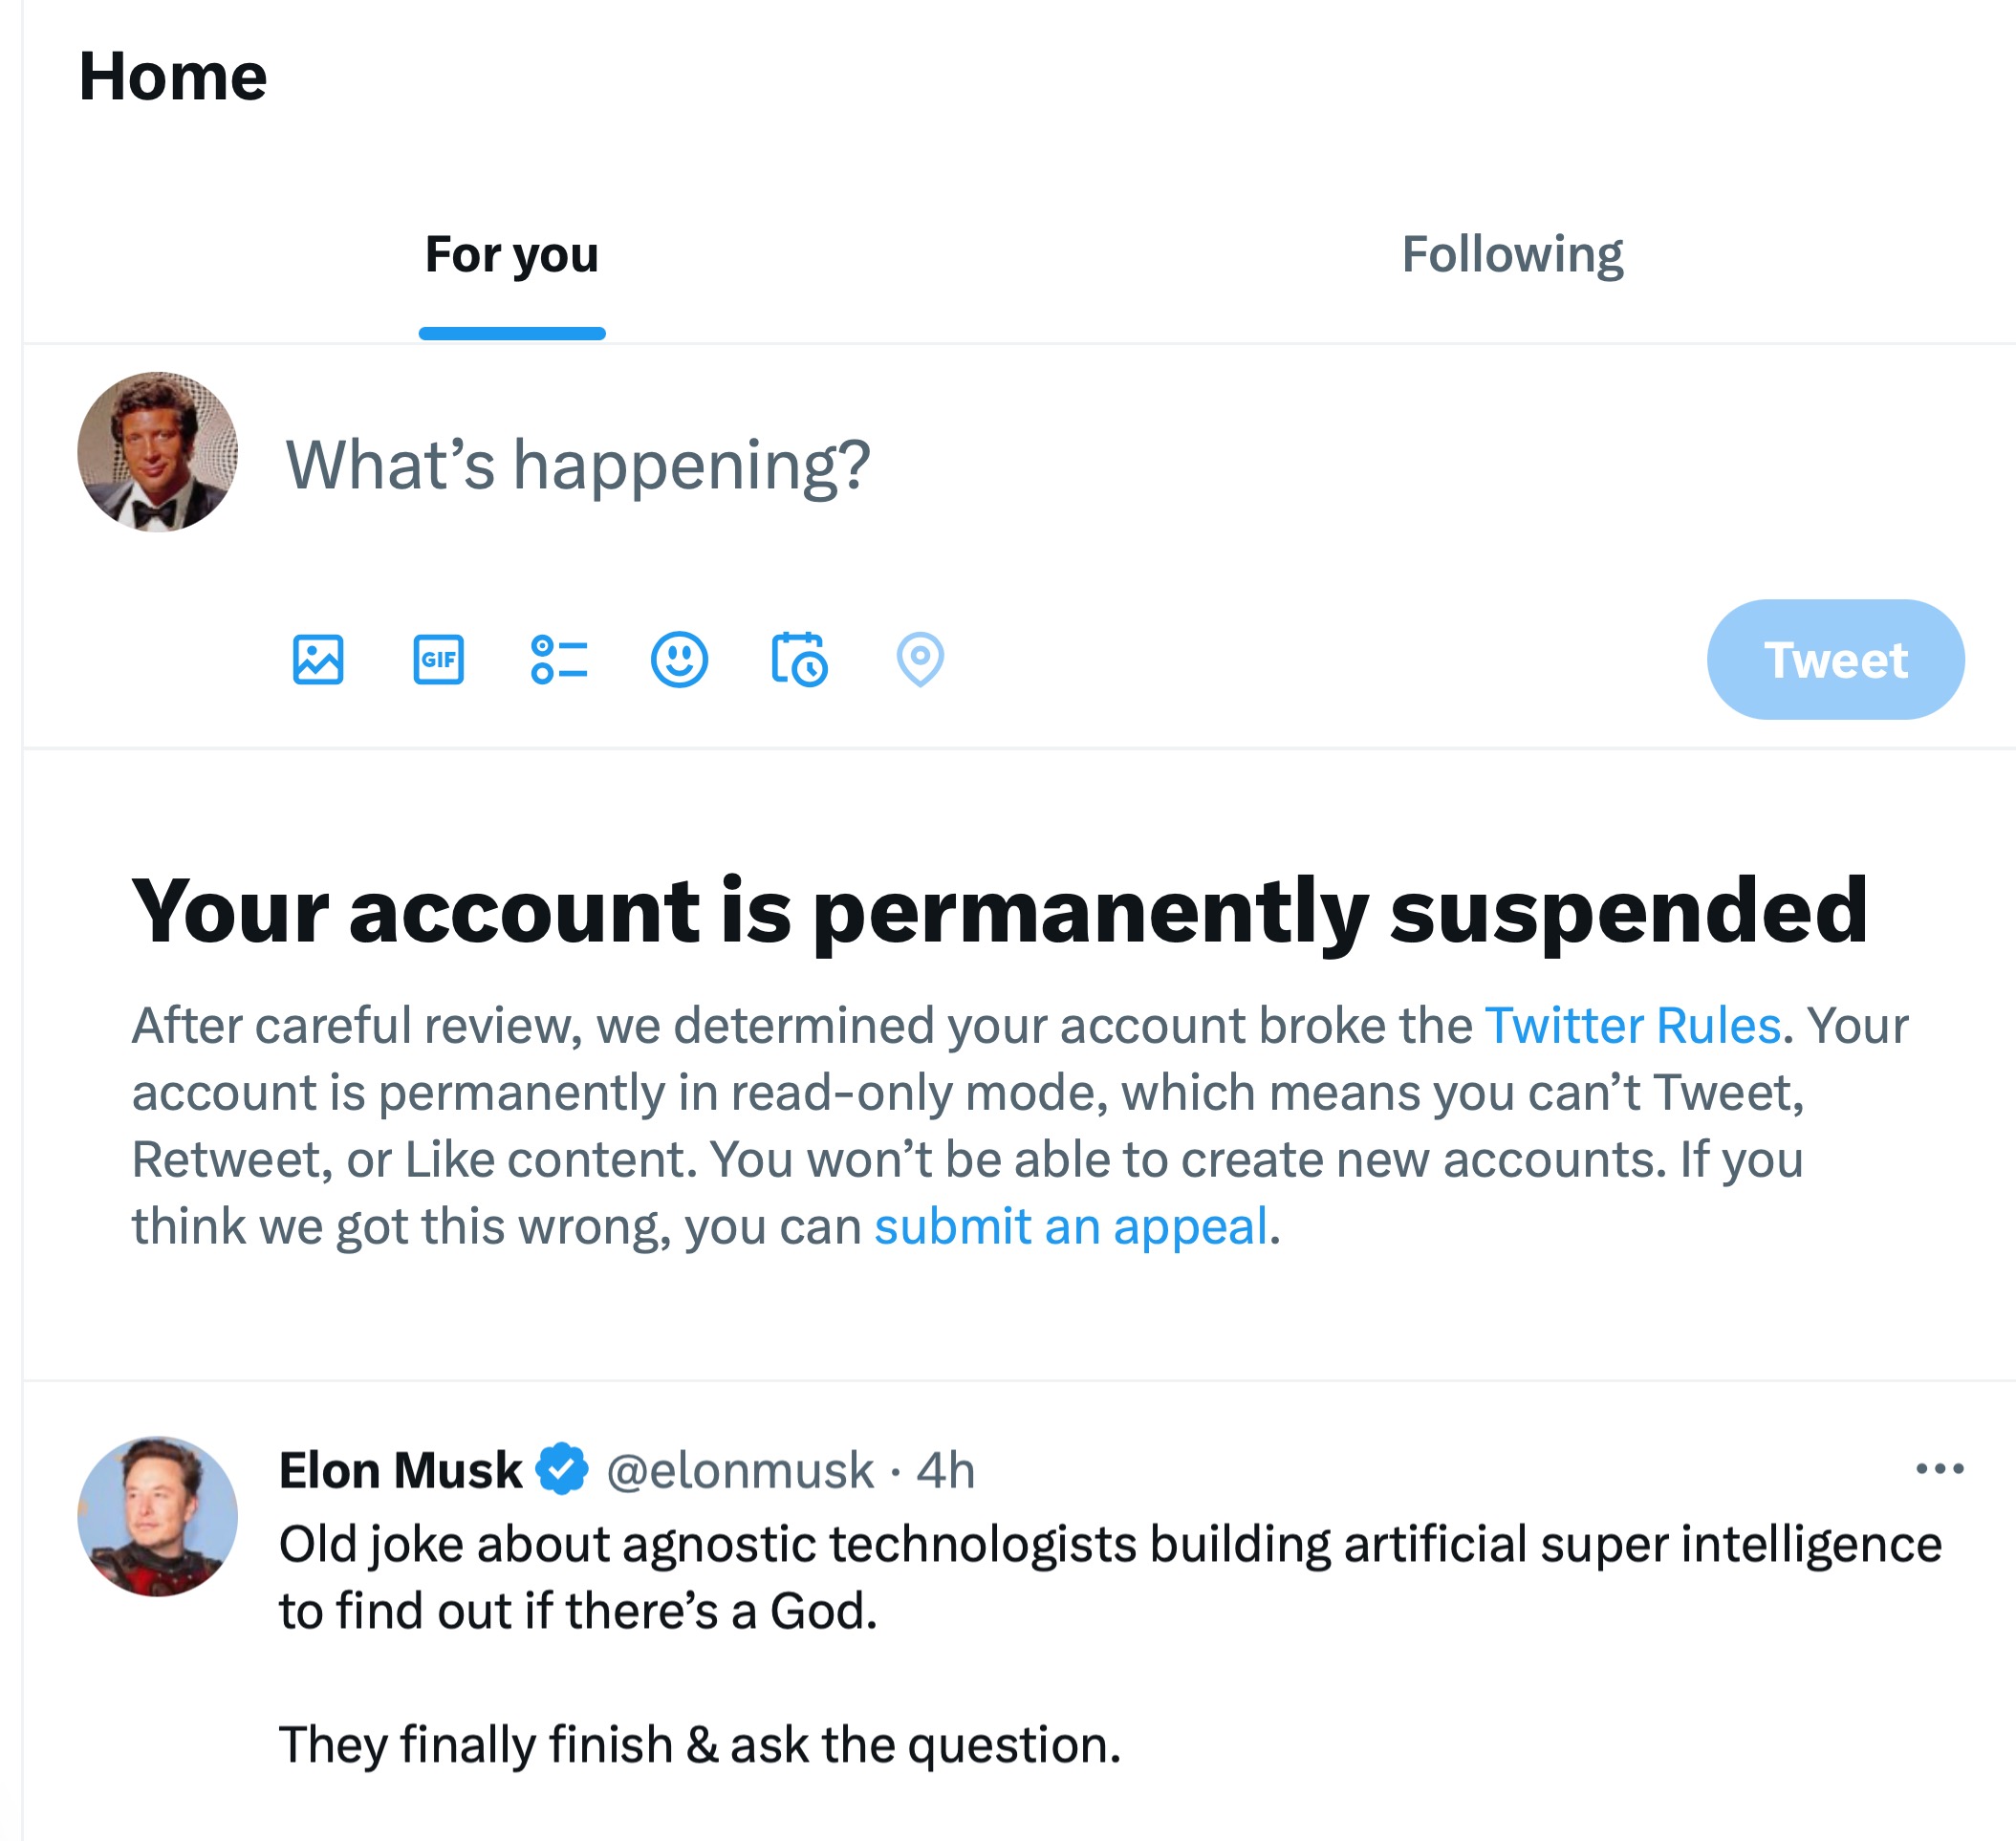Click the Home header title
The height and width of the screenshot is (1841, 2016).
[173, 77]
